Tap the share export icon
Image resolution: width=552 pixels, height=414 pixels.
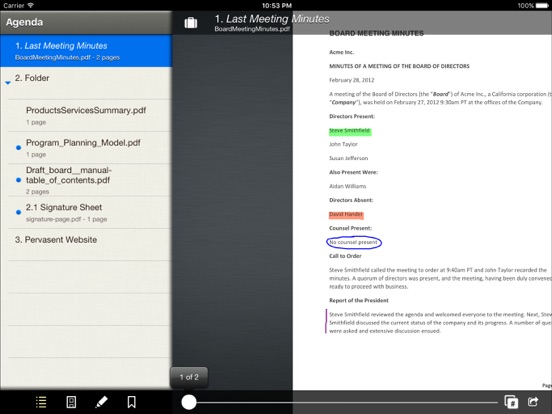tap(533, 401)
